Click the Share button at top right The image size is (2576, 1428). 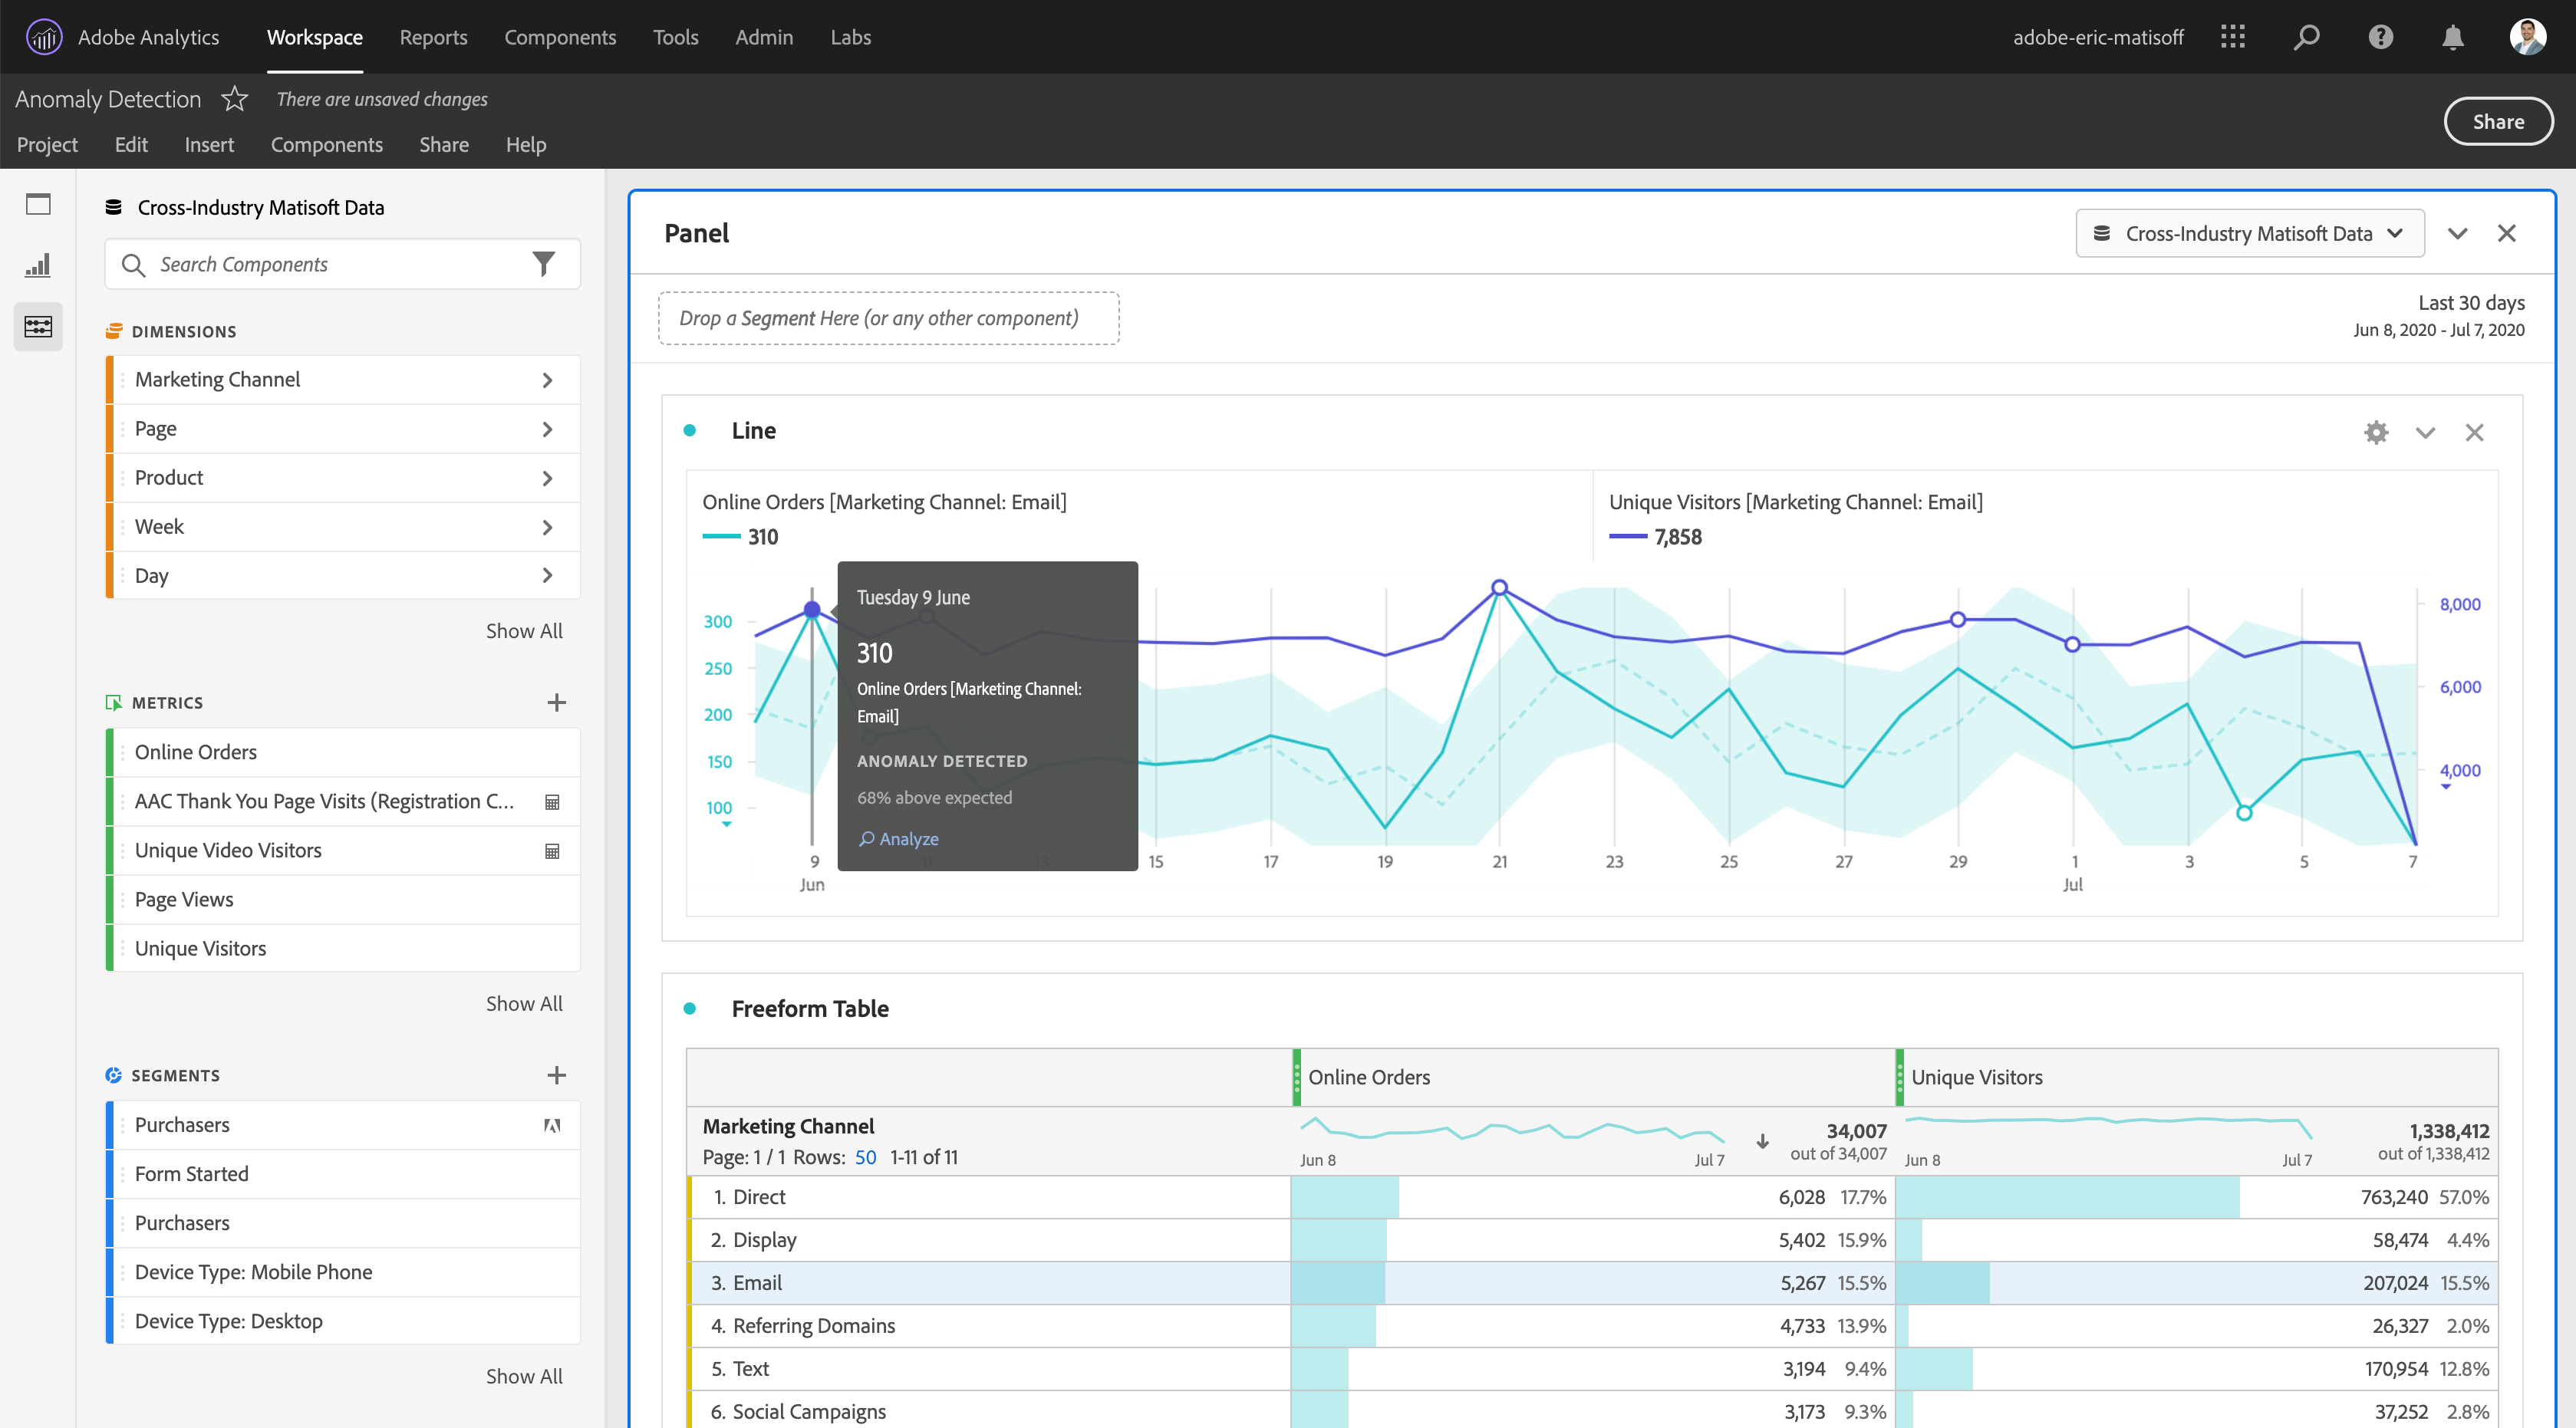pos(2497,122)
